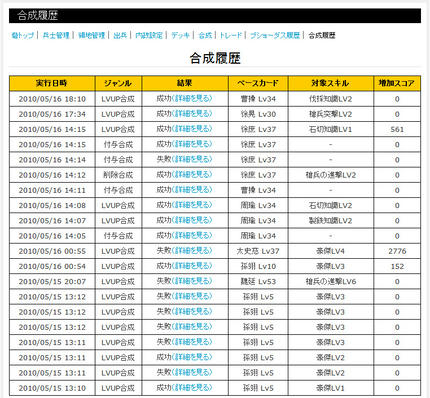This screenshot has width=430, height=398.
Task: Open details of the 石切知識LV1 LVUP合成 row
Action: (x=192, y=129)
